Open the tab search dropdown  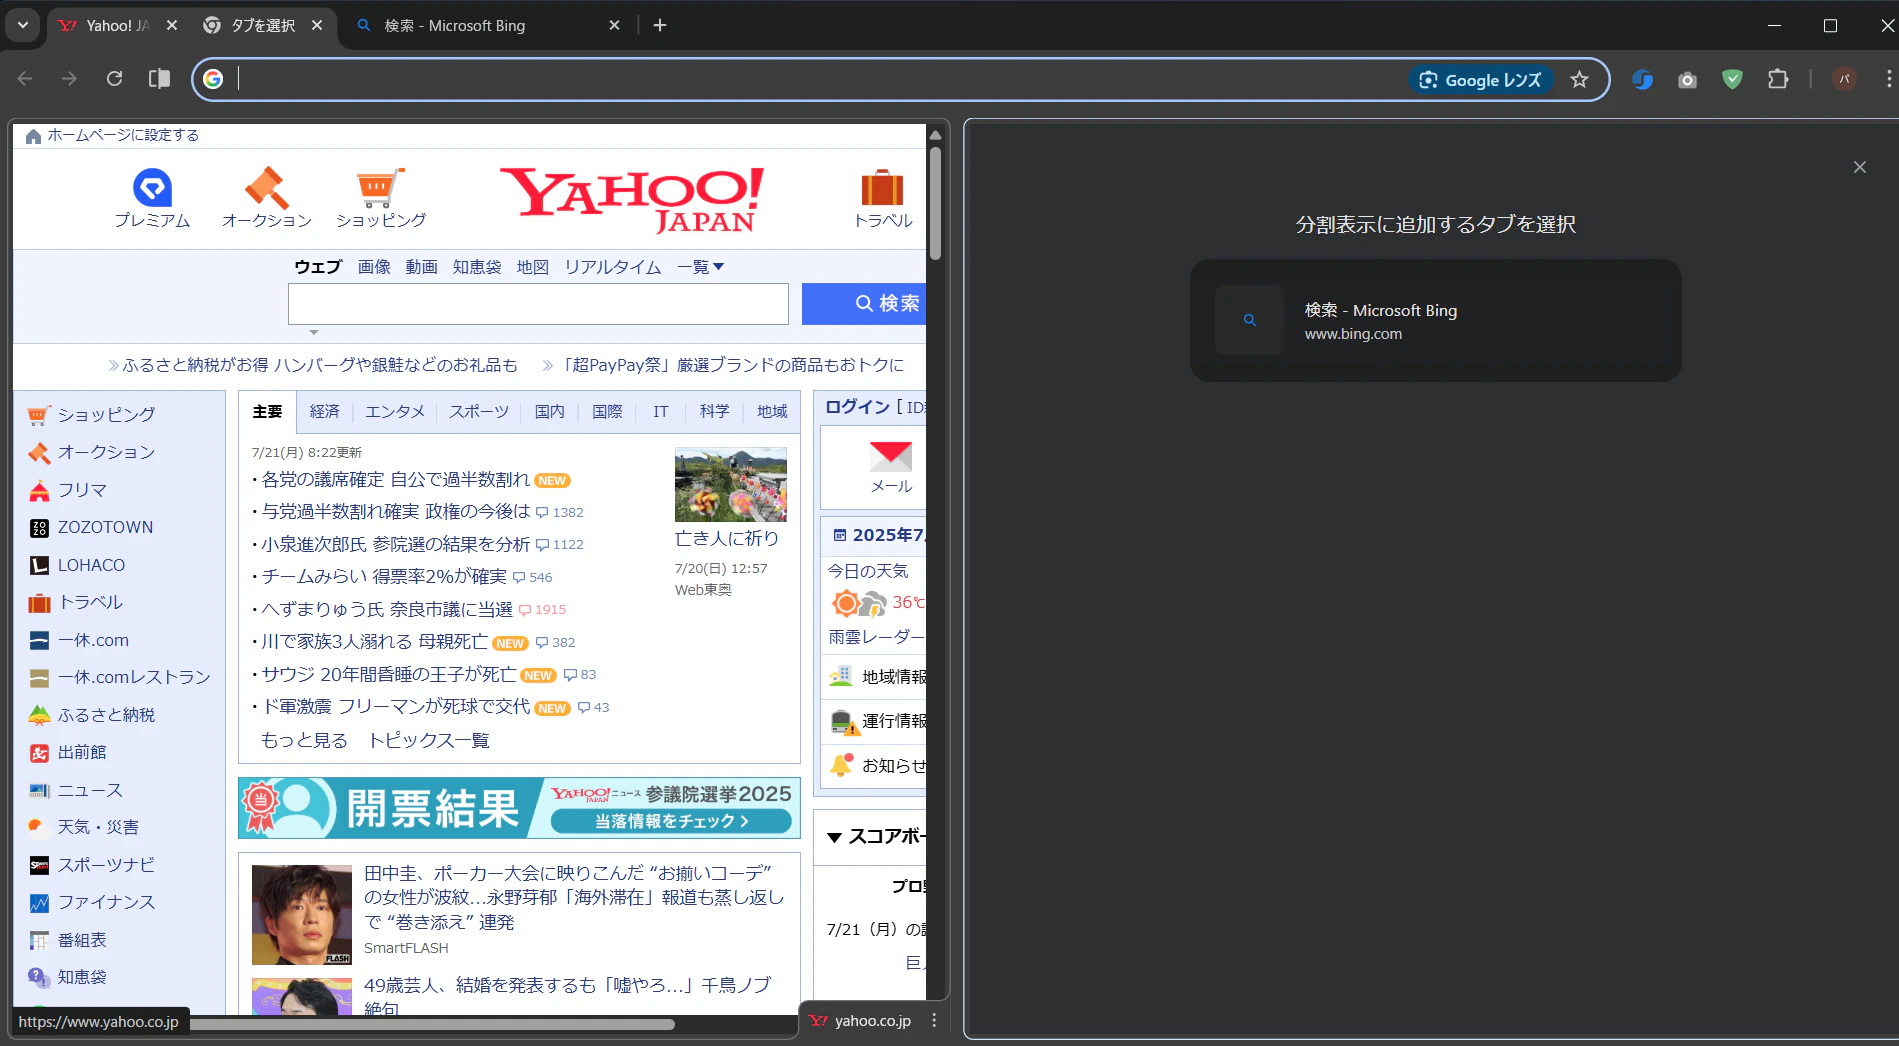pos(22,25)
